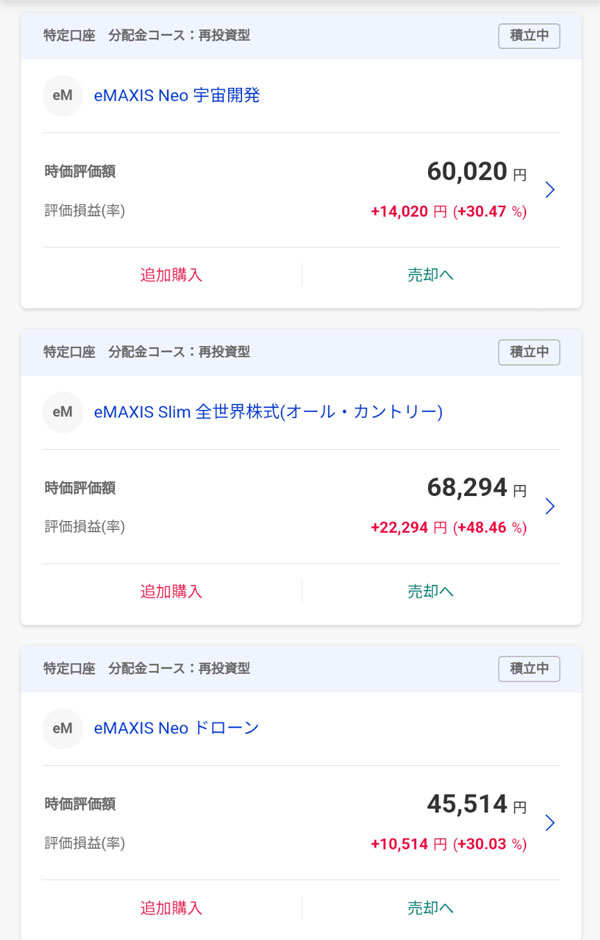The width and height of the screenshot is (600, 940).
Task: Open the eMAXIS Neo 宇宙開発 fund link
Action: pos(177,96)
